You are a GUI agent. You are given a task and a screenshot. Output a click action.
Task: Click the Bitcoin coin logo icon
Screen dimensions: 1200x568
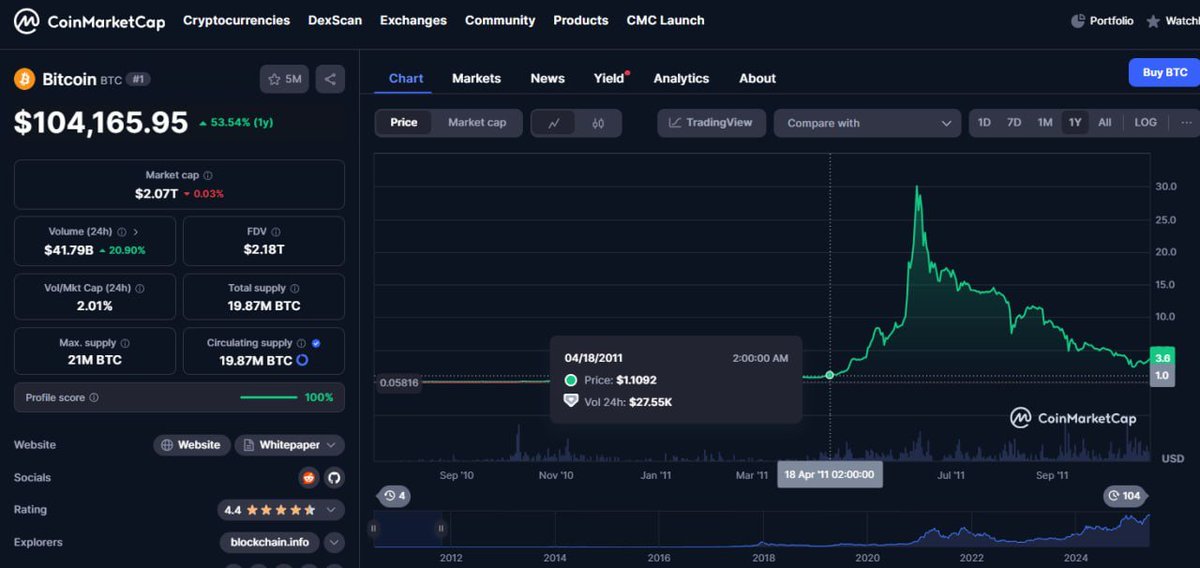(x=24, y=79)
